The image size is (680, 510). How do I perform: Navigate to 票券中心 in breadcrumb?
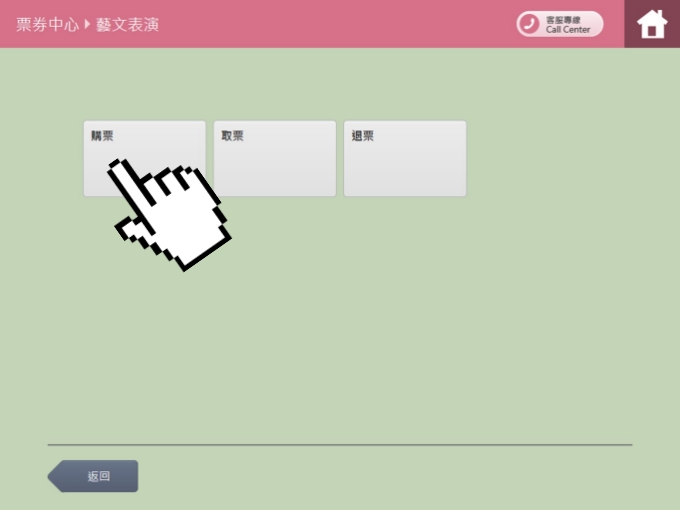pyautogui.click(x=47, y=24)
